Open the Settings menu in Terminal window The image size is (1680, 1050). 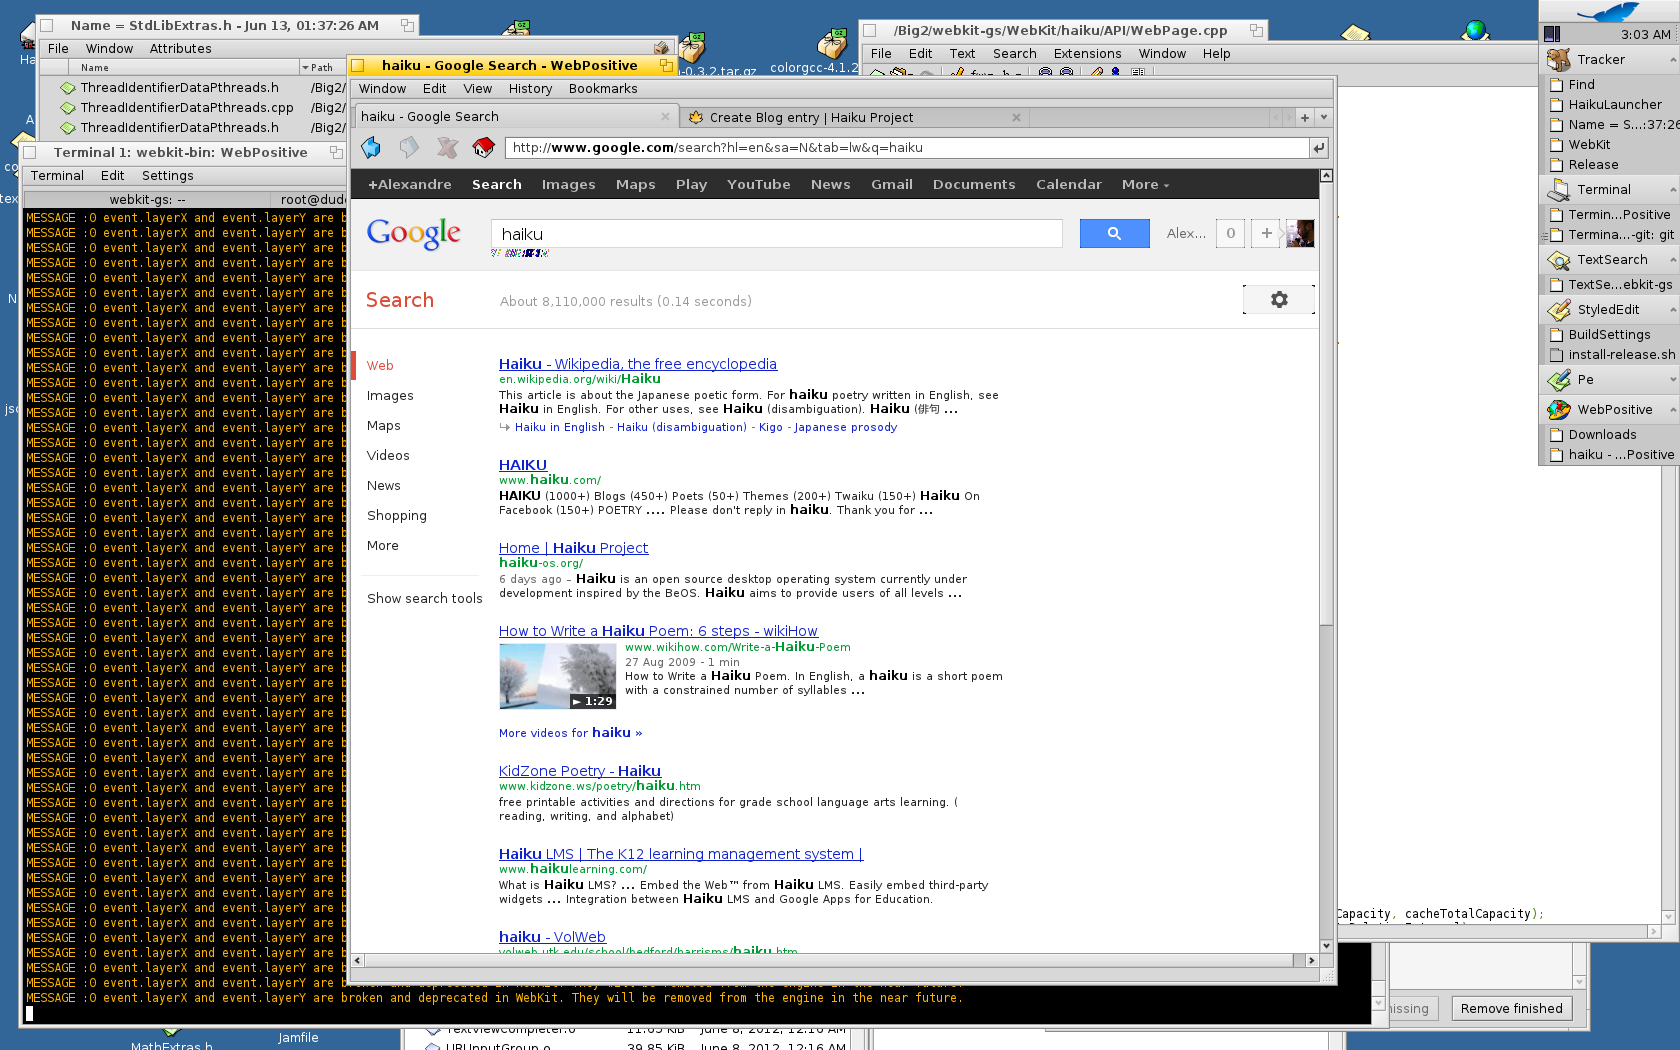pyautogui.click(x=168, y=176)
